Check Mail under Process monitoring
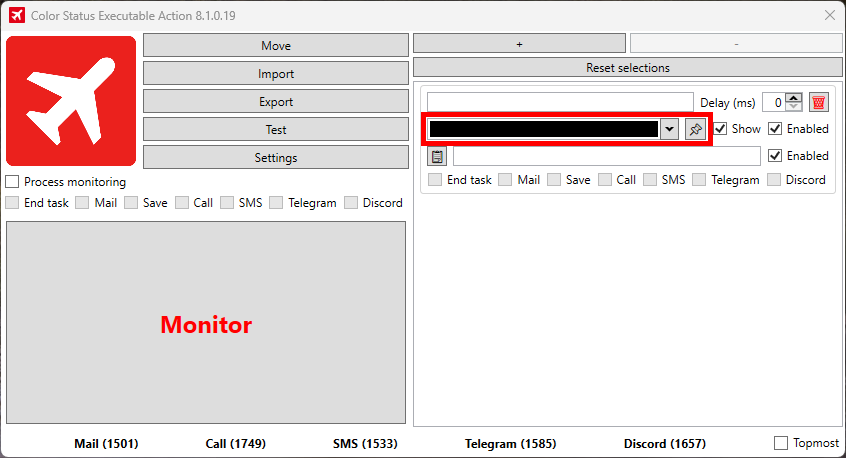 point(82,203)
